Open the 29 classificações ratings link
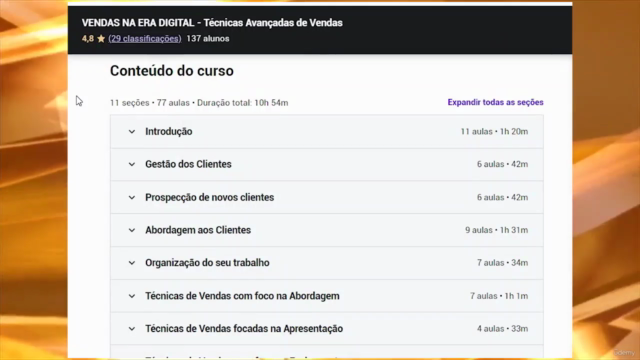The height and width of the screenshot is (360, 640). click(145, 39)
